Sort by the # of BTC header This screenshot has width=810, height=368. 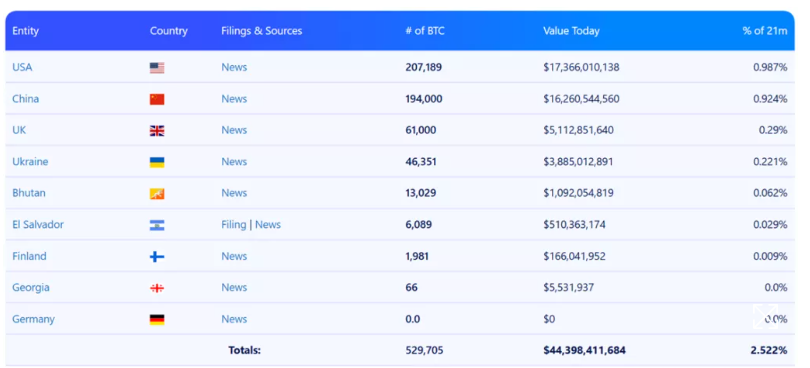pos(425,31)
